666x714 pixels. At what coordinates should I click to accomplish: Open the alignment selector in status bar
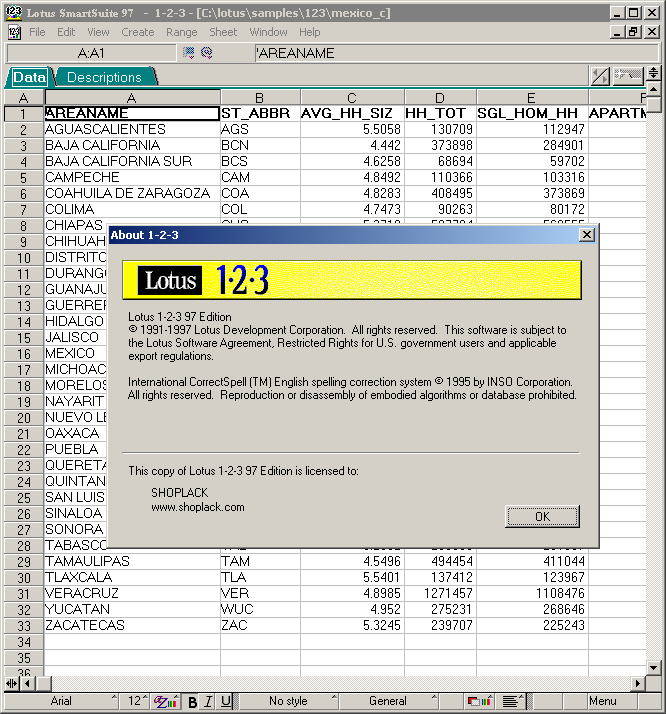tap(512, 701)
